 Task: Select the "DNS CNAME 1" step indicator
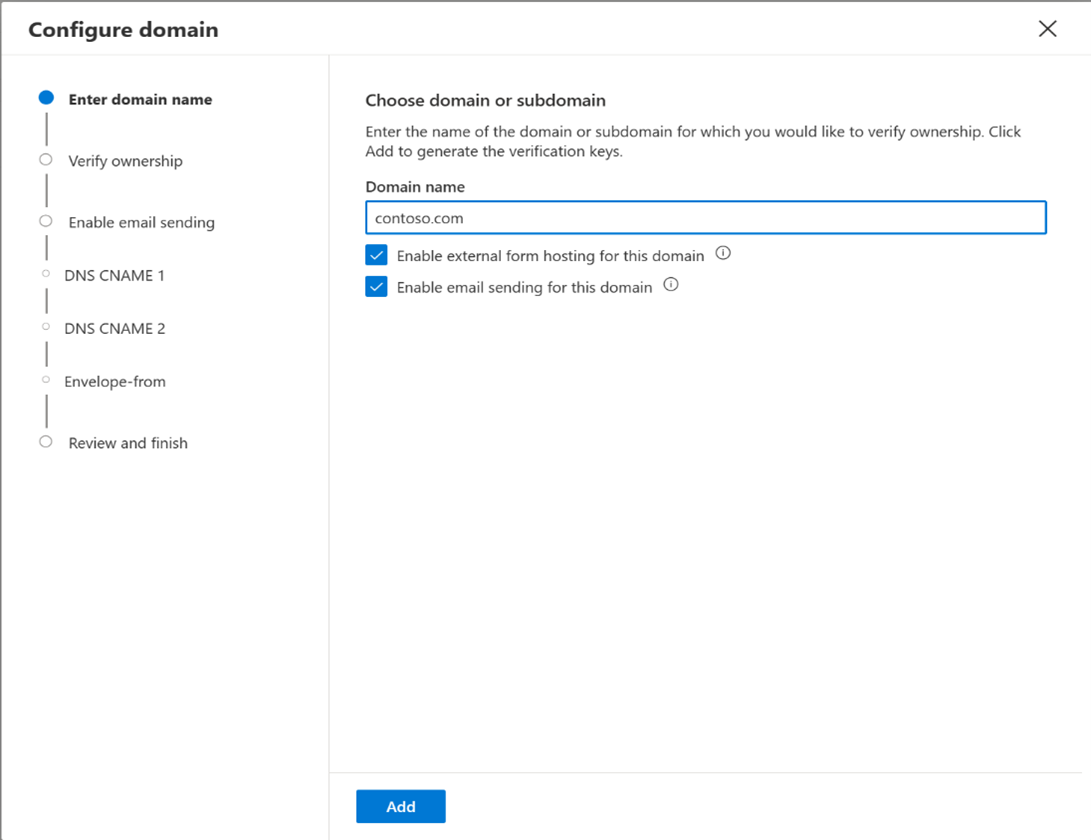click(44, 274)
